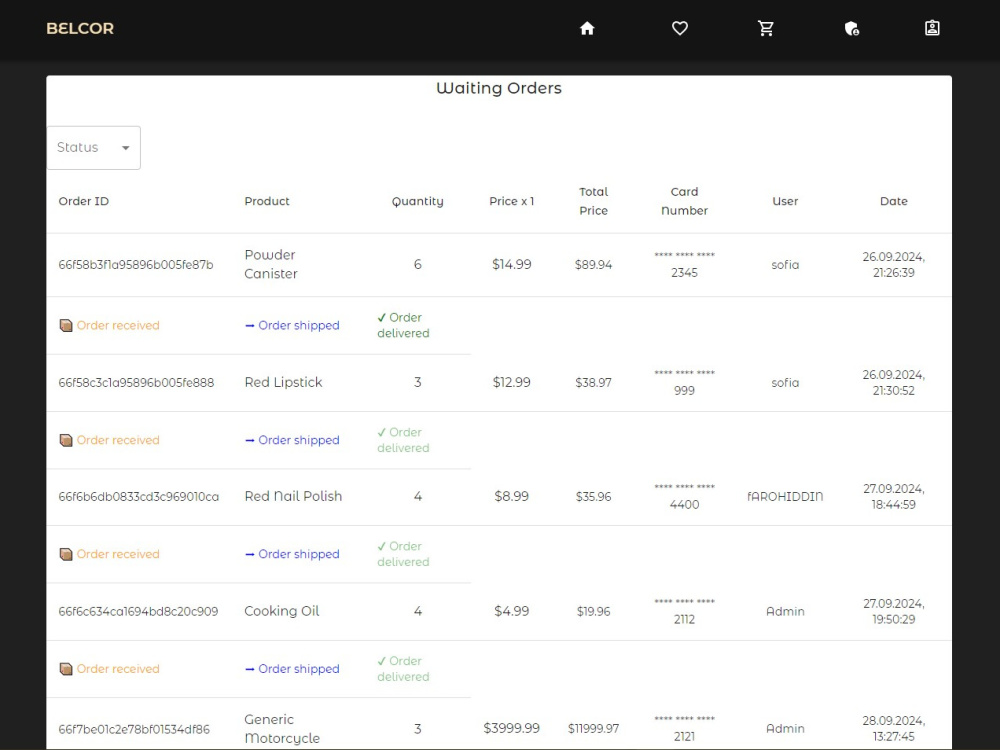The width and height of the screenshot is (1000, 750).
Task: Click the $3999.99 unit price cell
Action: point(511,728)
